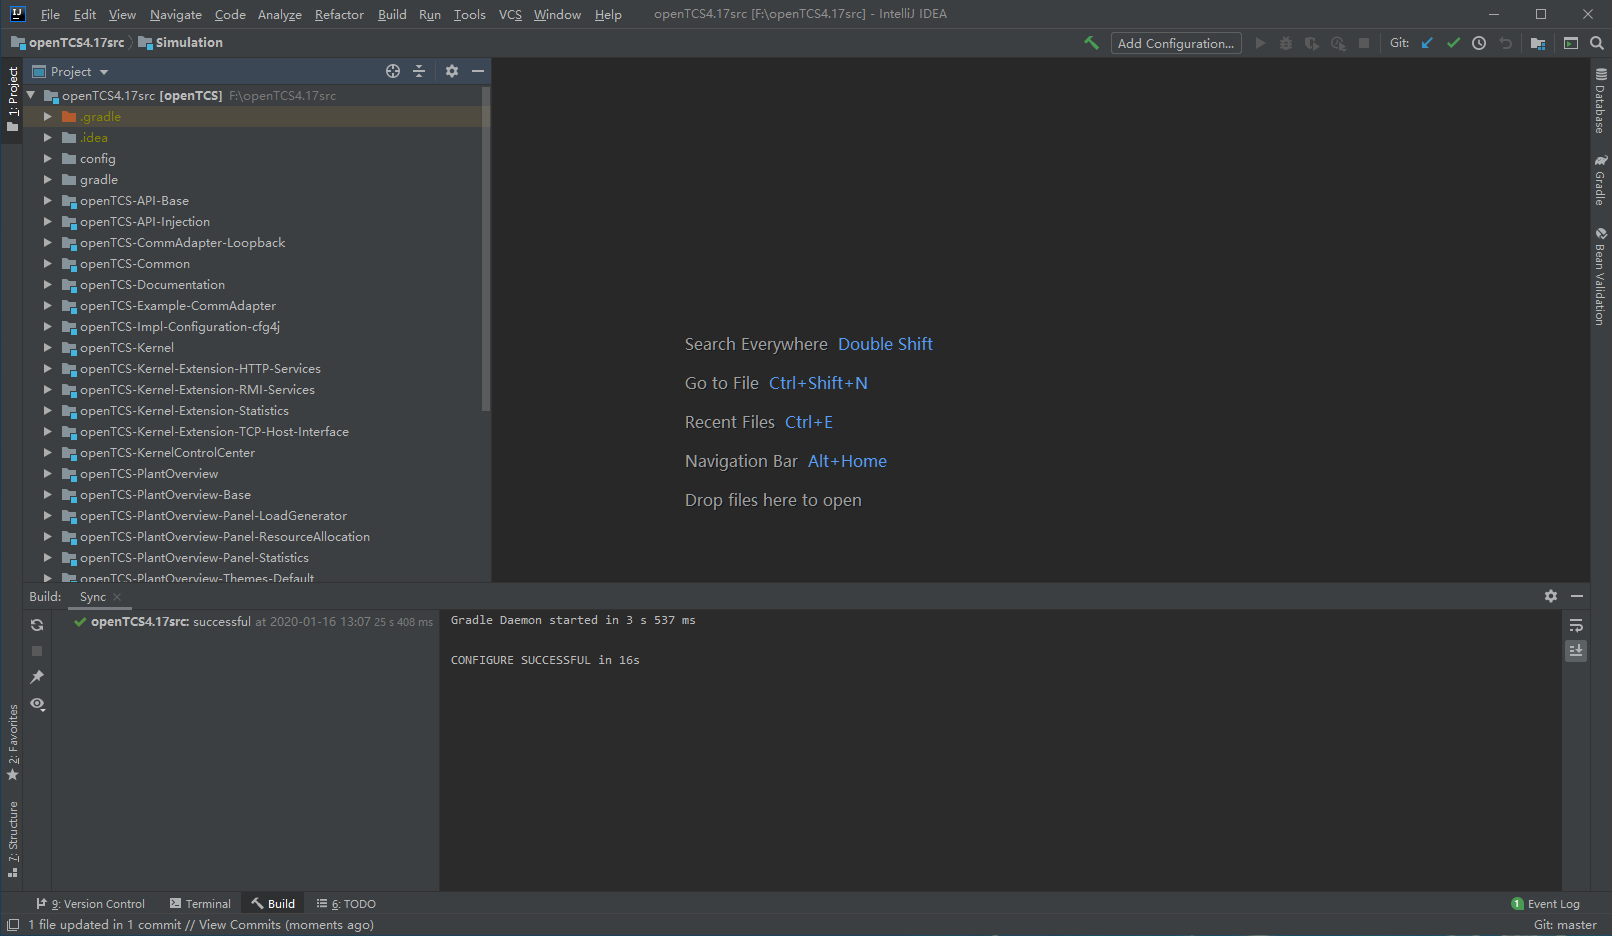Click the openTCS4.17src breadcrumb
The image size is (1612, 936).
[68, 43]
